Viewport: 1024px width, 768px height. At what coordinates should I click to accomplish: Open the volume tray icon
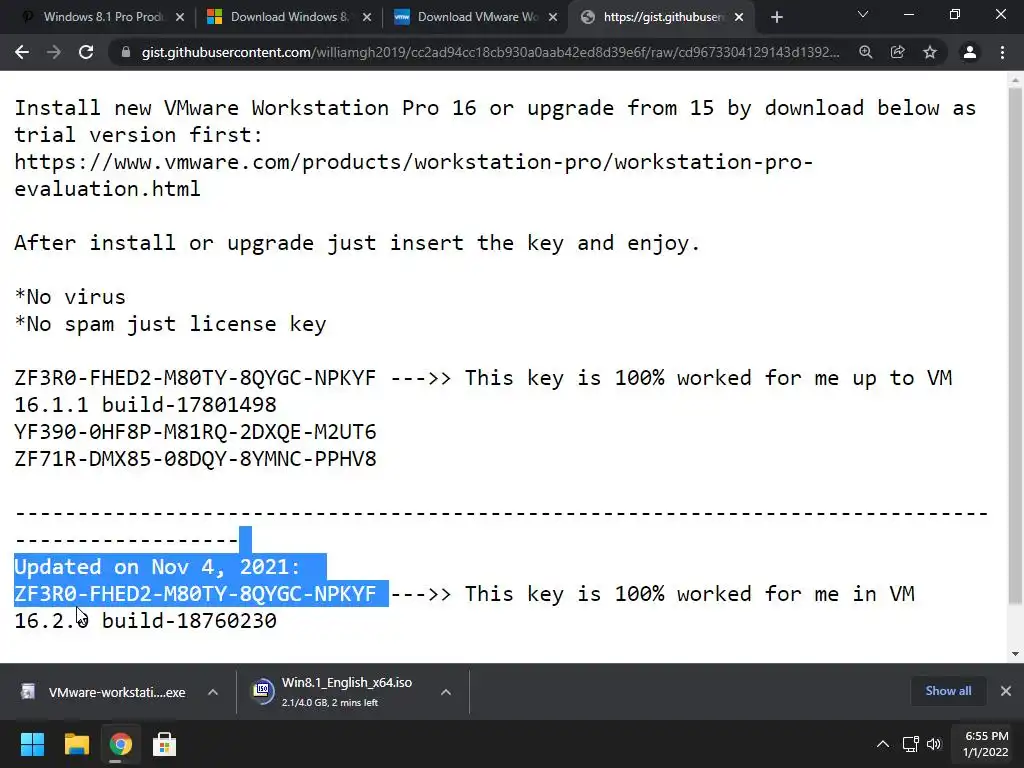coord(935,744)
